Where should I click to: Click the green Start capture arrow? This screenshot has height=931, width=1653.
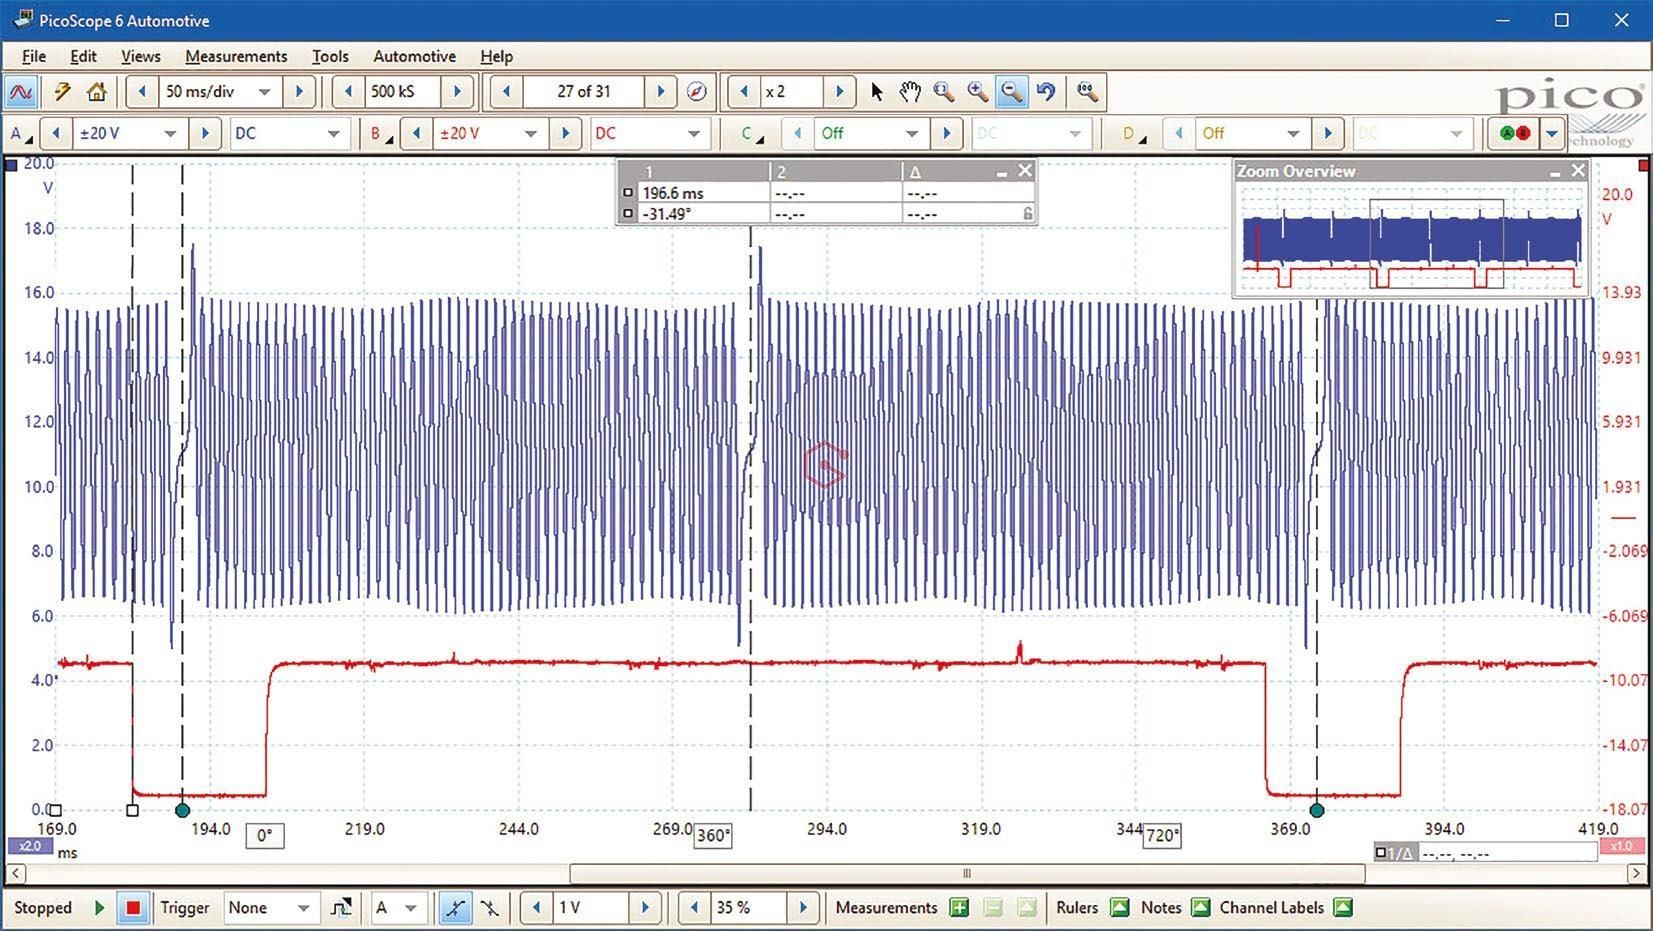click(x=99, y=908)
